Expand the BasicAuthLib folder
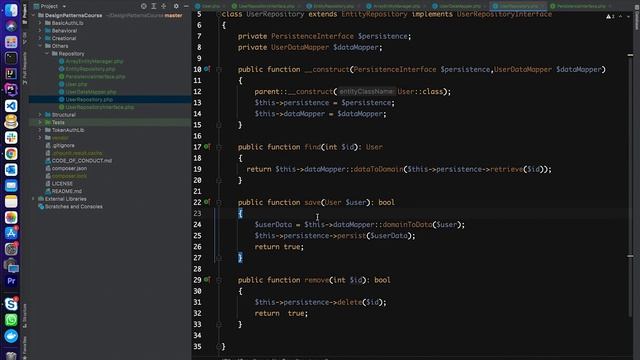This screenshot has height=360, width=640. [x=40, y=23]
